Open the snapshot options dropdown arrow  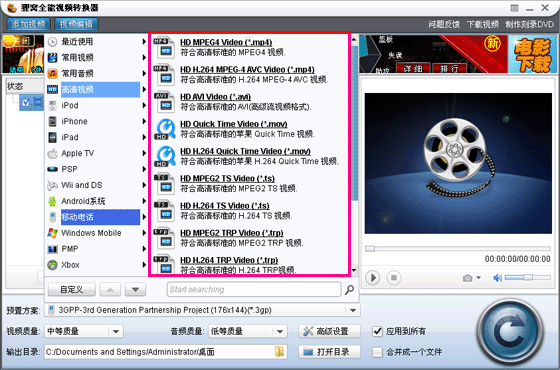click(x=479, y=278)
